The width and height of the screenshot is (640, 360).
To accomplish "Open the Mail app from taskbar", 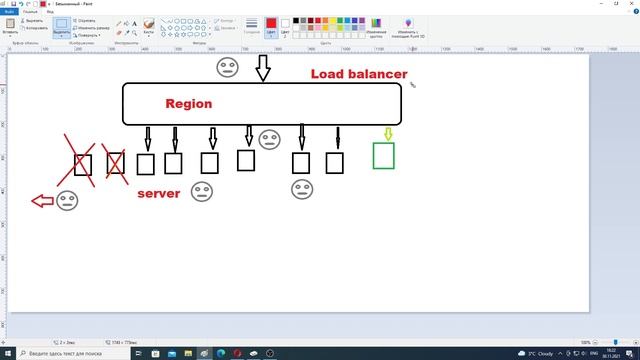I will (x=172, y=353).
